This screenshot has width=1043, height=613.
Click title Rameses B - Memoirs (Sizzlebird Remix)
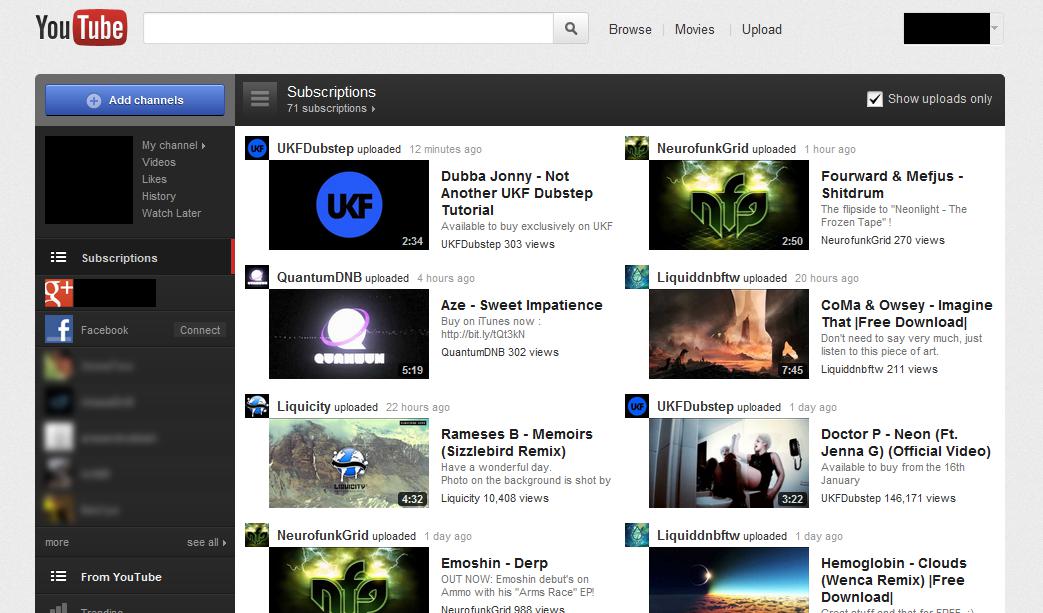[x=517, y=442]
